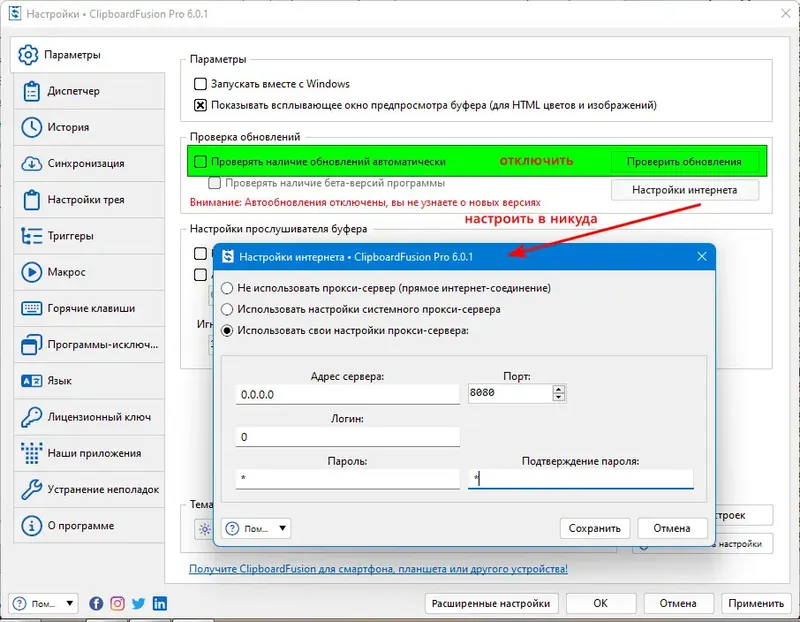Open the Триггеры section
Viewport: 800px width, 622px height.
(89, 236)
